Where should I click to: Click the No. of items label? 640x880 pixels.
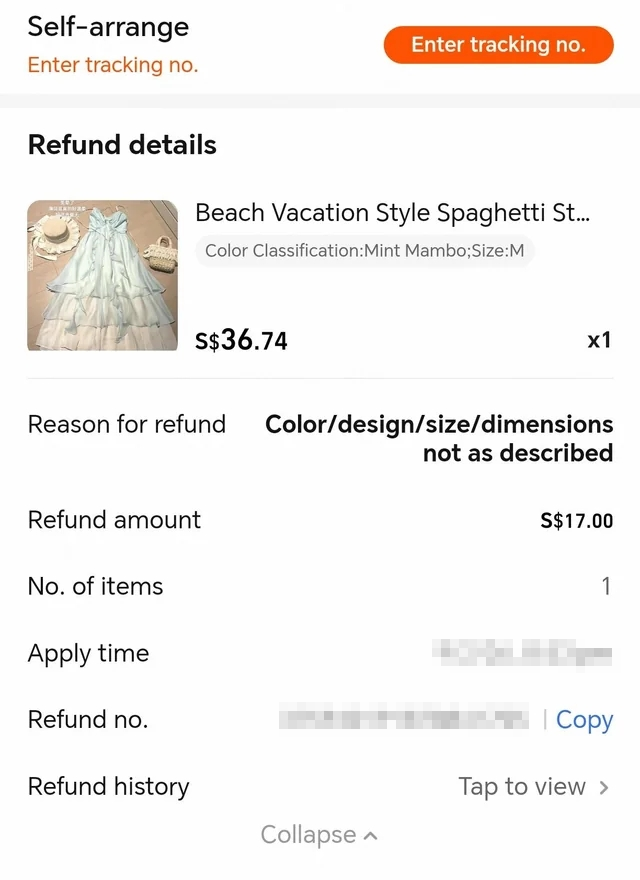click(x=95, y=587)
